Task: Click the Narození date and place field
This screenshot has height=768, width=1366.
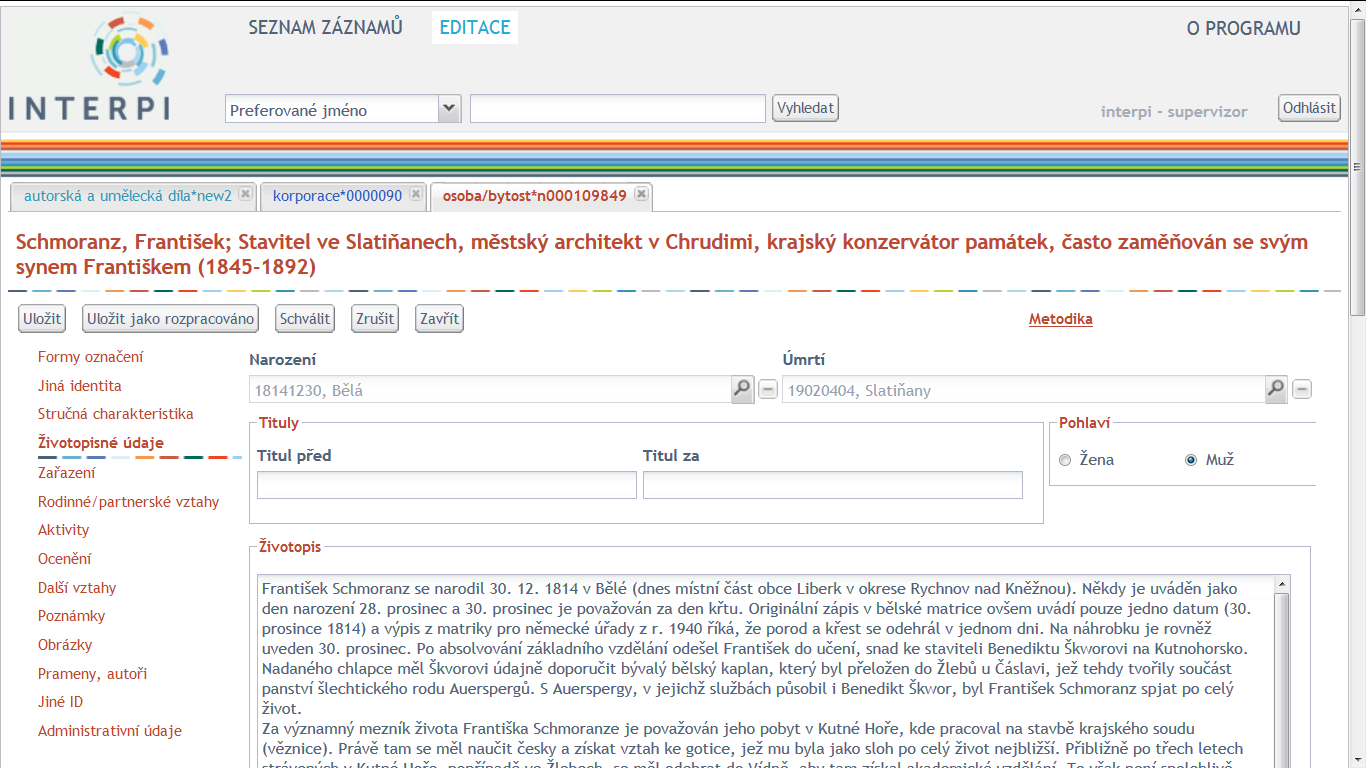Action: pos(489,390)
